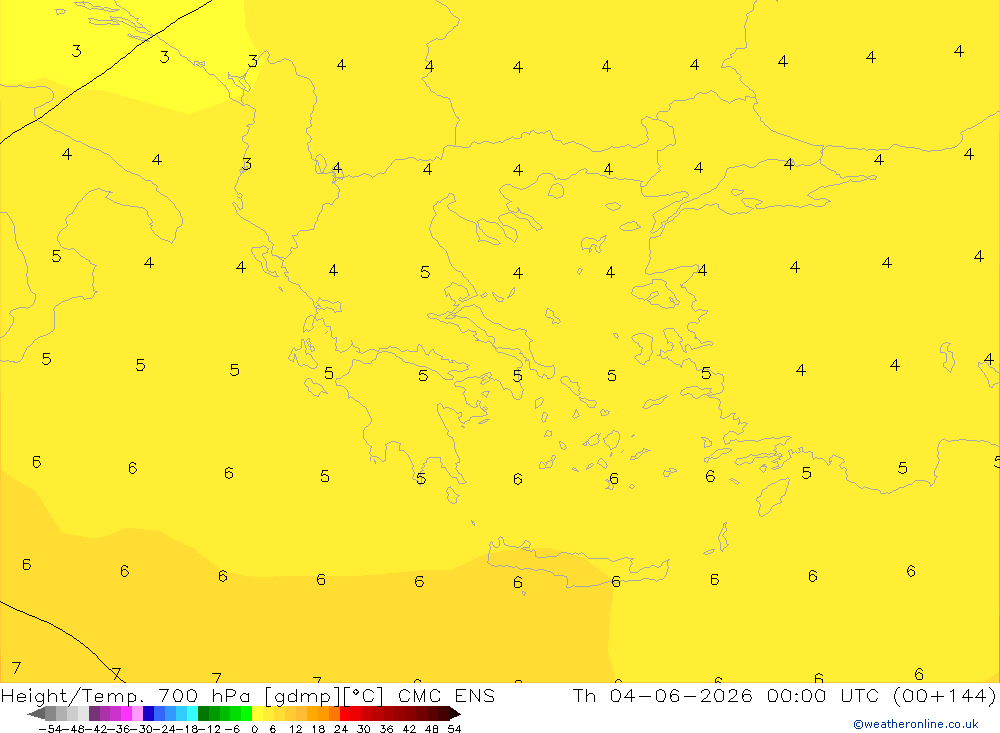Click the '-54' legend scale label
1000x733 pixels.
pos(50,729)
